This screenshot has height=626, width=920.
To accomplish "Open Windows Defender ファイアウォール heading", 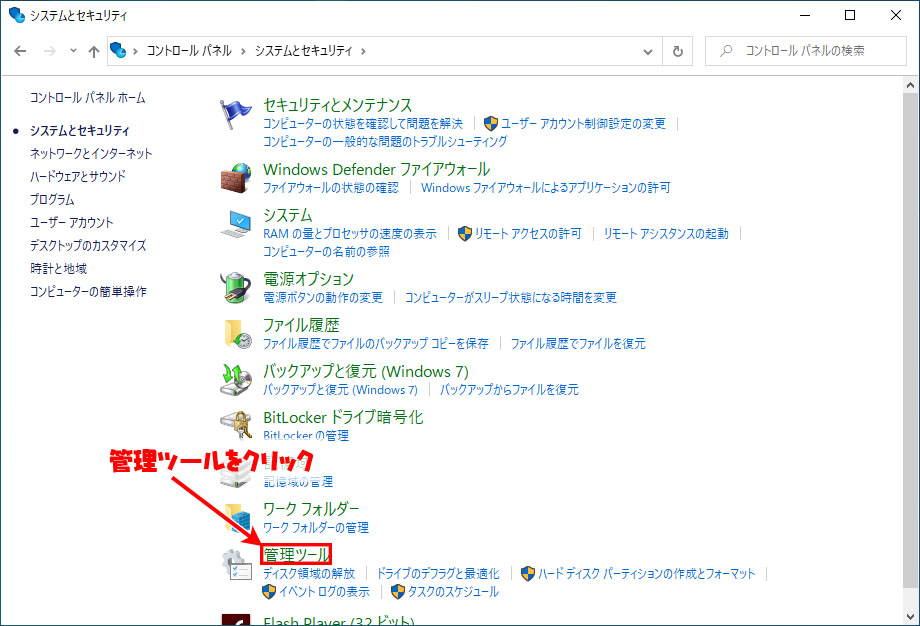I will (376, 169).
